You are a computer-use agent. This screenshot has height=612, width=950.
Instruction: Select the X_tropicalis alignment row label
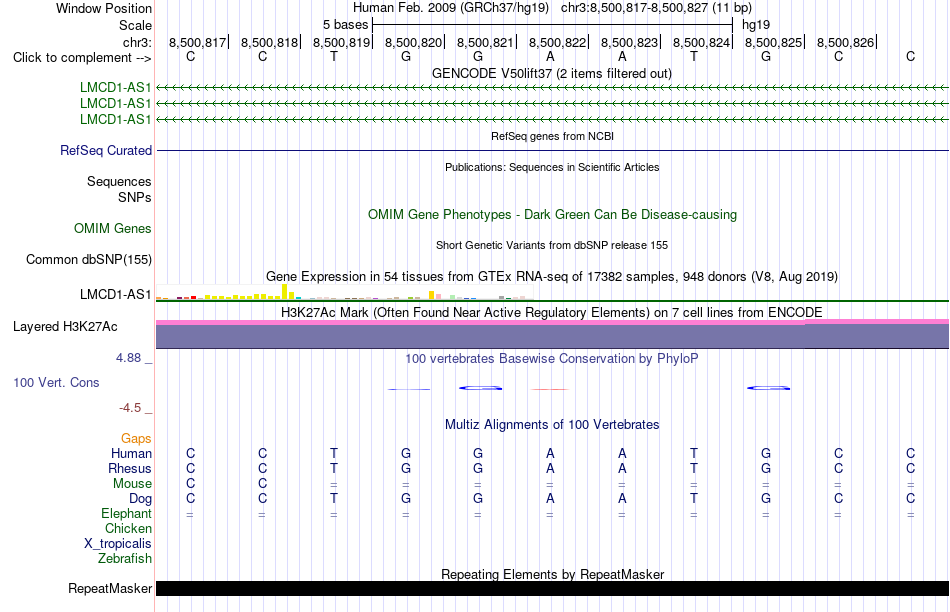click(118, 544)
